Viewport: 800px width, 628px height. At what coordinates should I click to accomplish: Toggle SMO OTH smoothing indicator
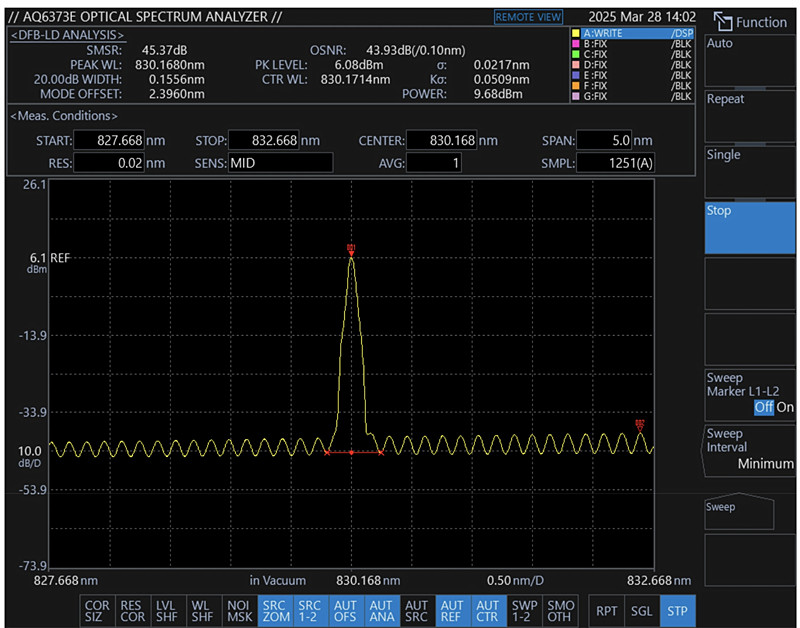(x=560, y=611)
